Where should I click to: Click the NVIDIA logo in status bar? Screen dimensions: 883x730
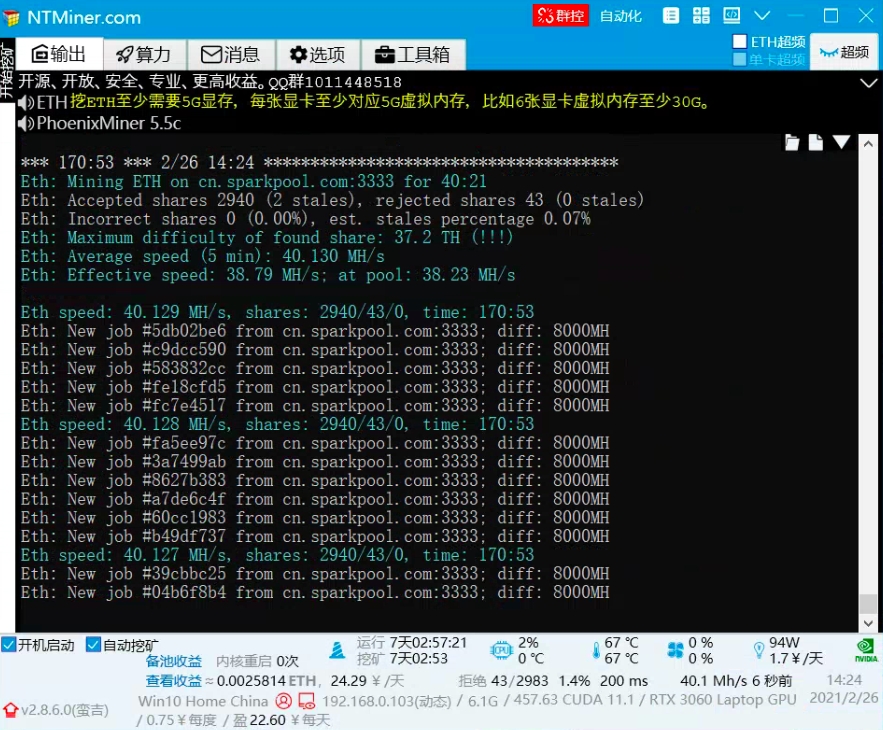pos(866,651)
